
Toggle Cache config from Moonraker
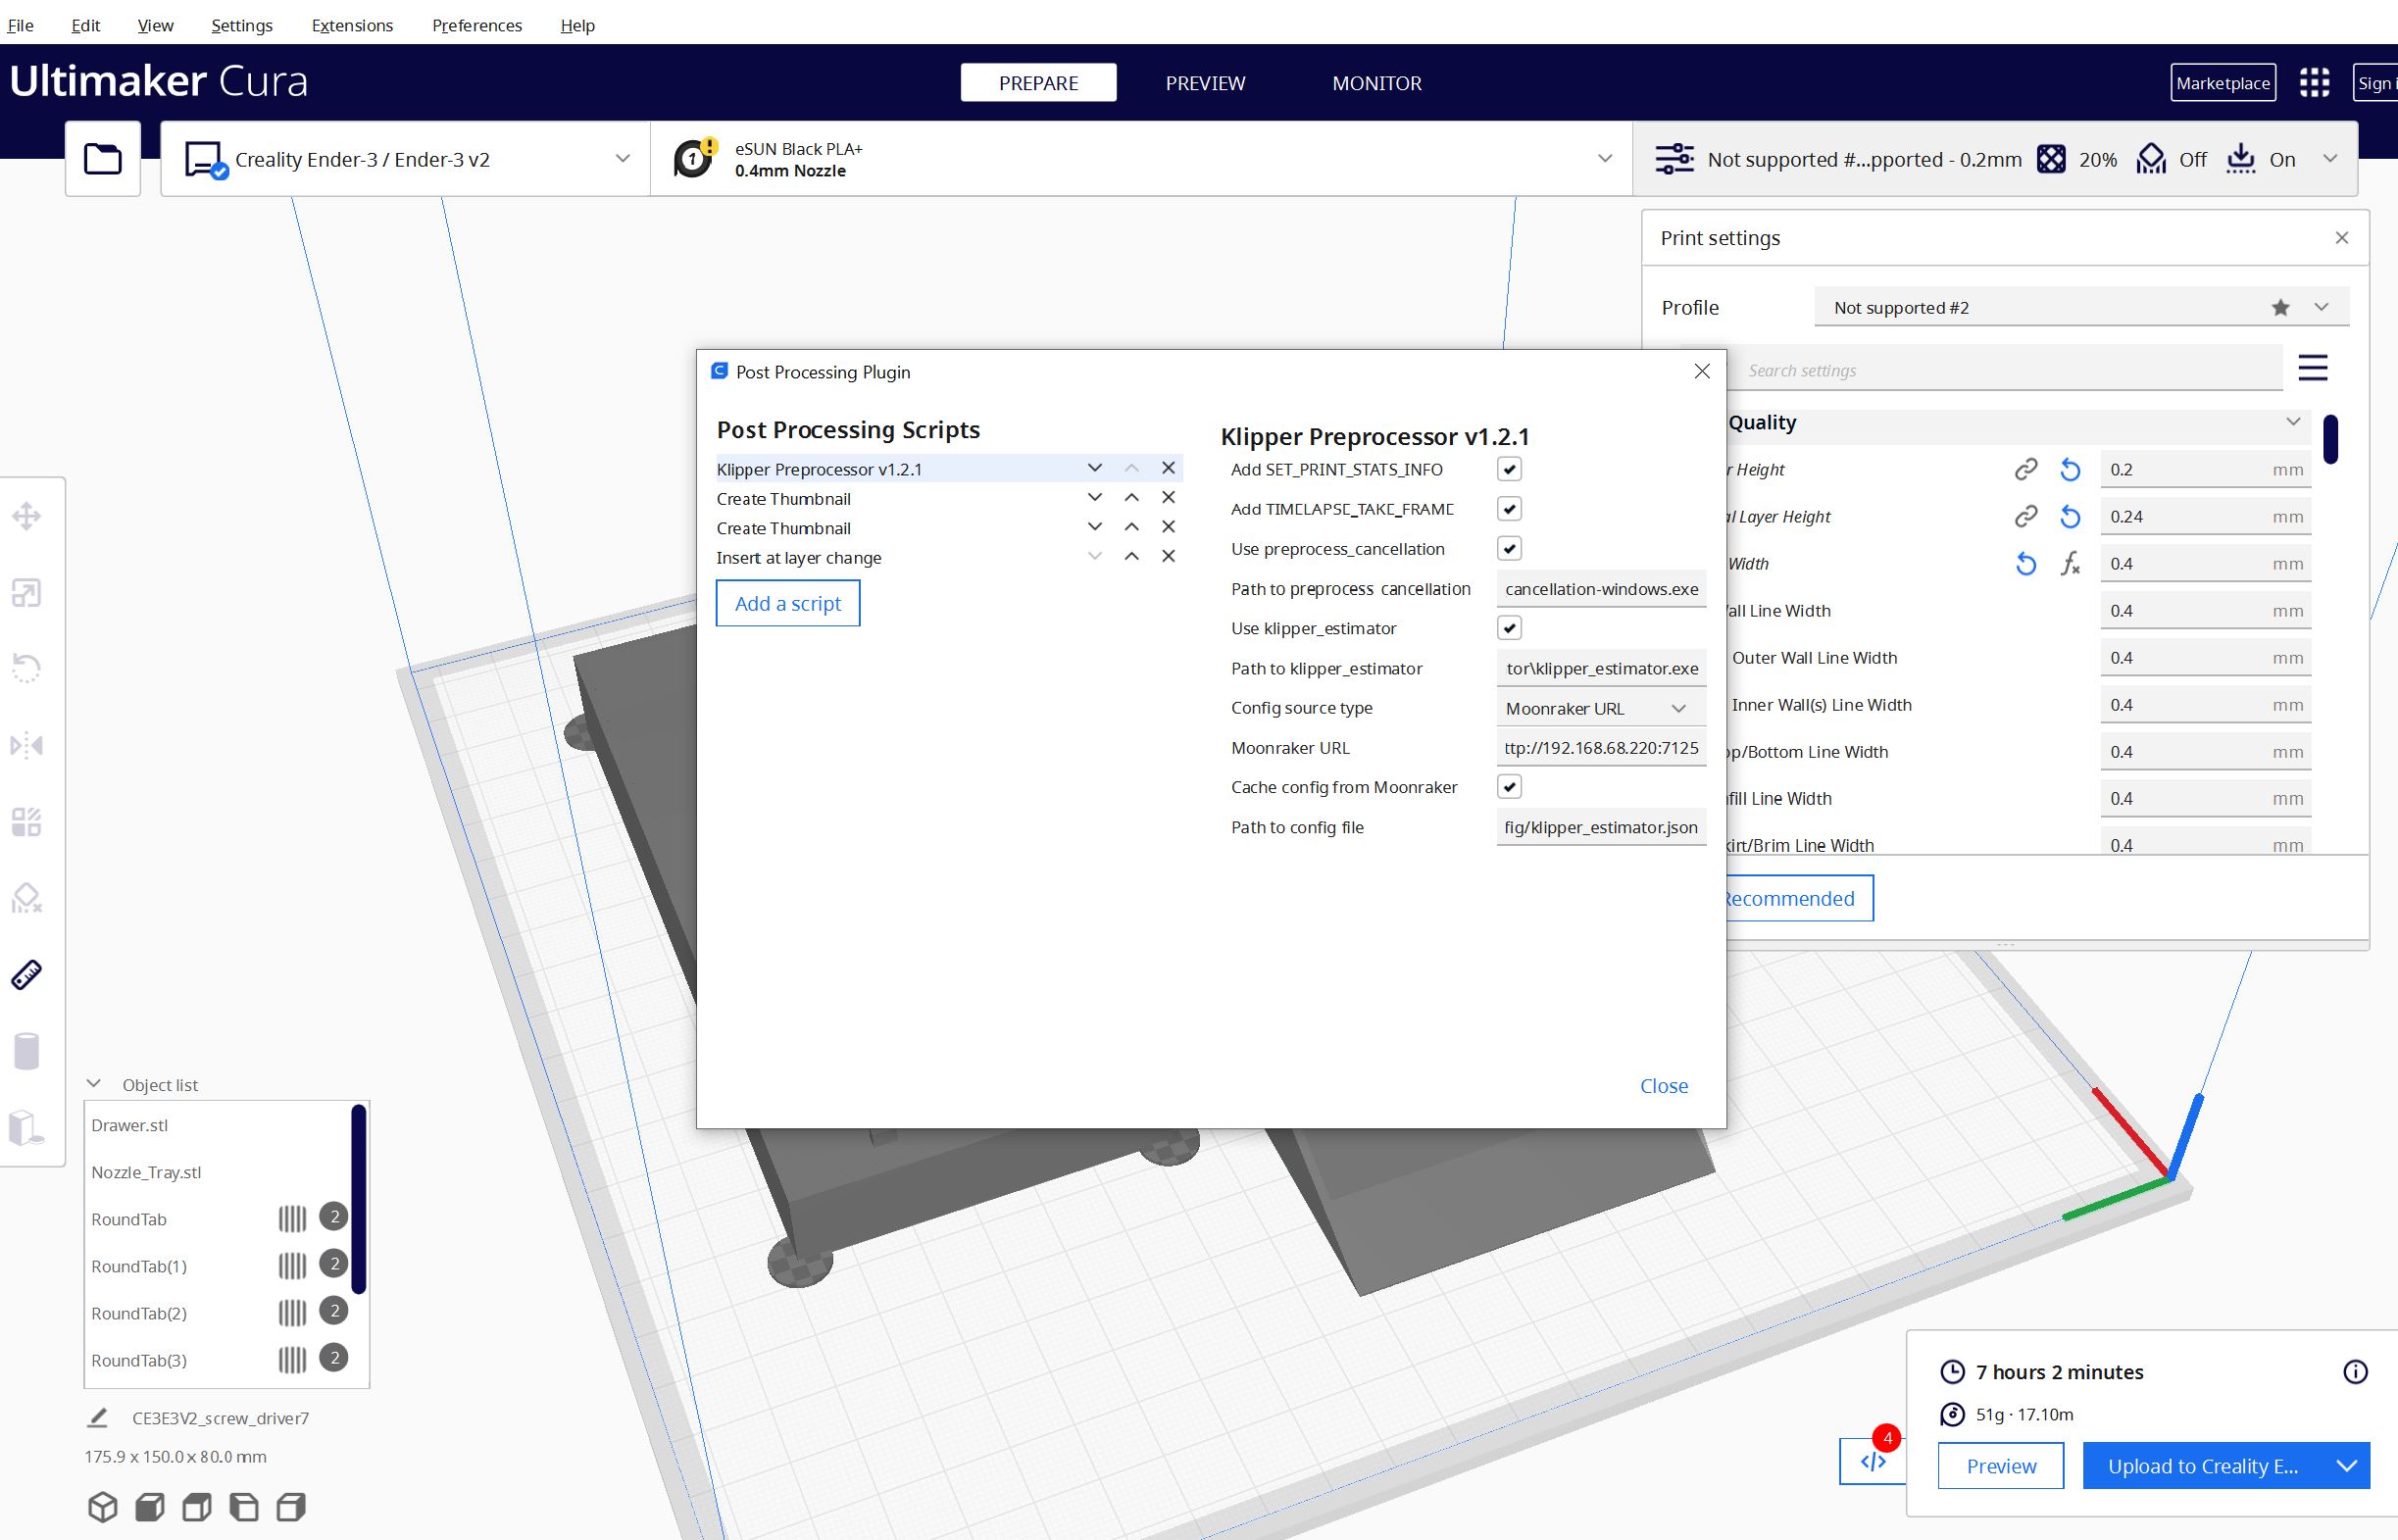coord(1509,786)
